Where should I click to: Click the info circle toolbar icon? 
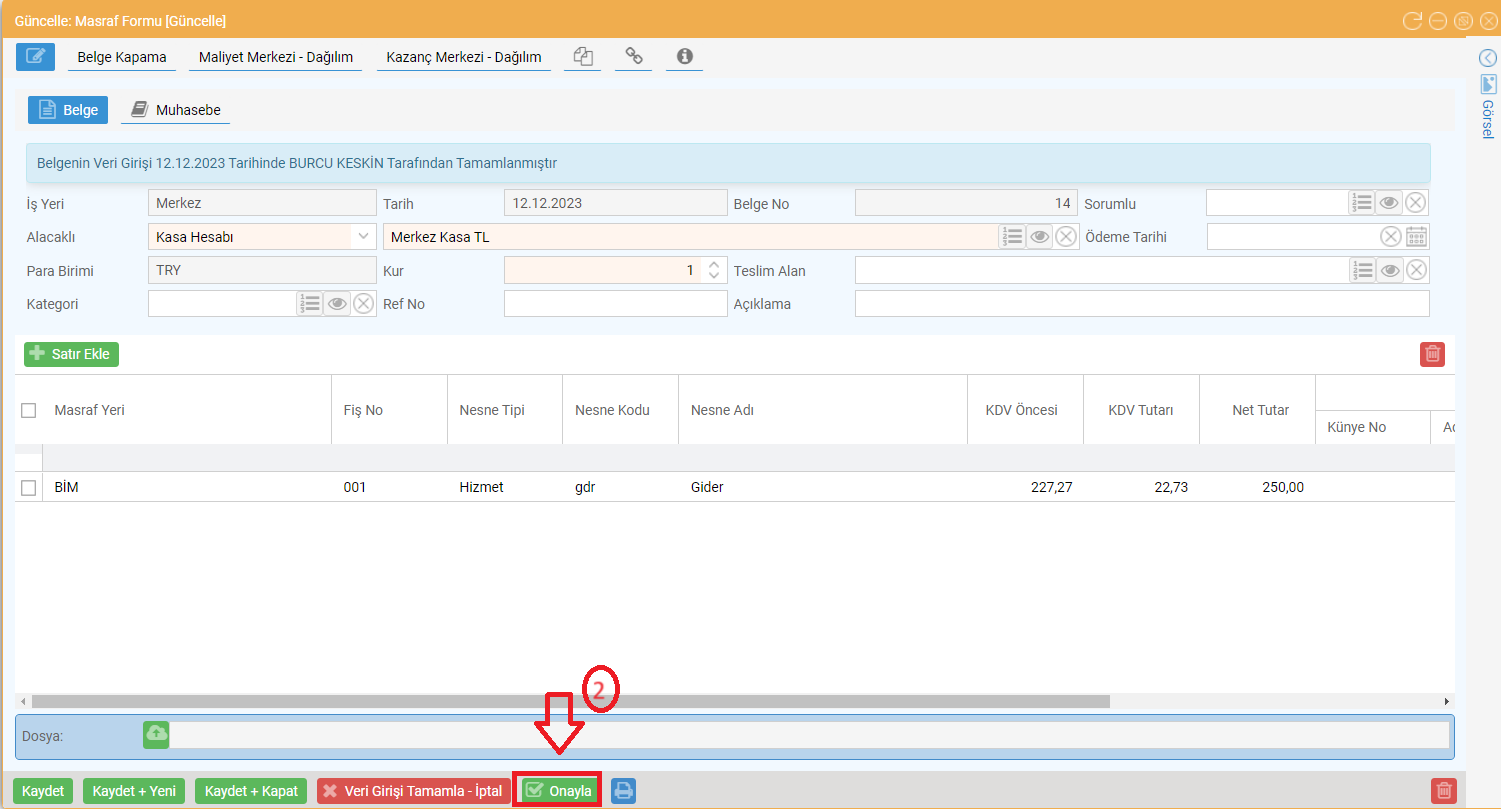point(684,57)
